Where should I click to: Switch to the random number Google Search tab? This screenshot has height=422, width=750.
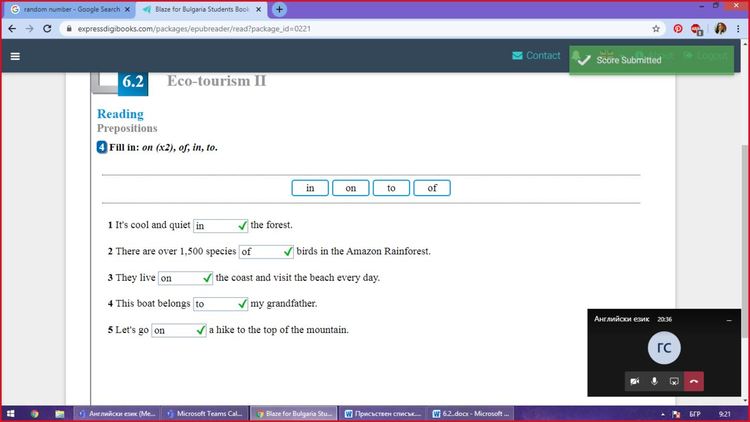coord(68,9)
